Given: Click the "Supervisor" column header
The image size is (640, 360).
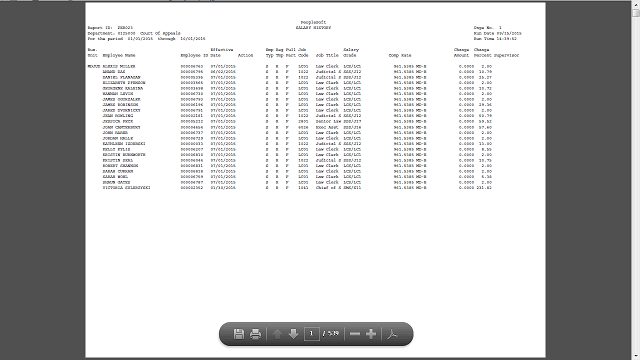Looking at the screenshot, I should pyautogui.click(x=507, y=56).
